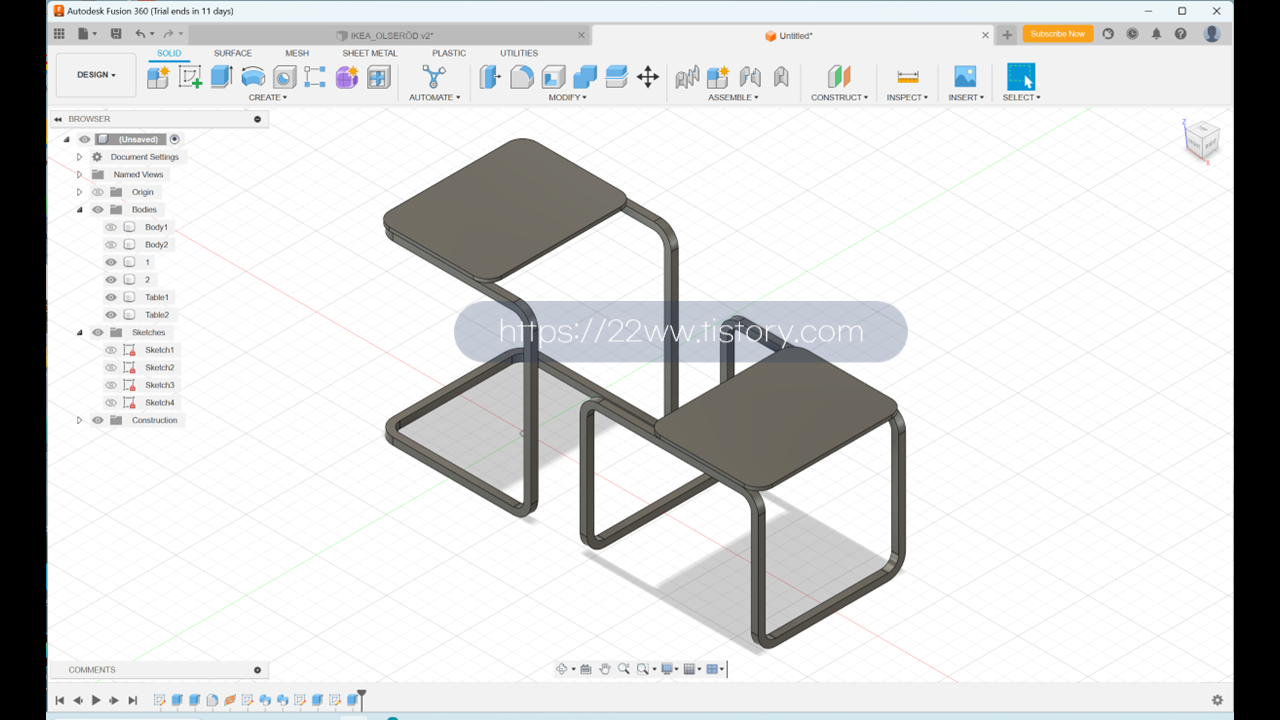This screenshot has width=1280, height=720.
Task: Show Sketch4 using its eye icon
Action: 111,402
